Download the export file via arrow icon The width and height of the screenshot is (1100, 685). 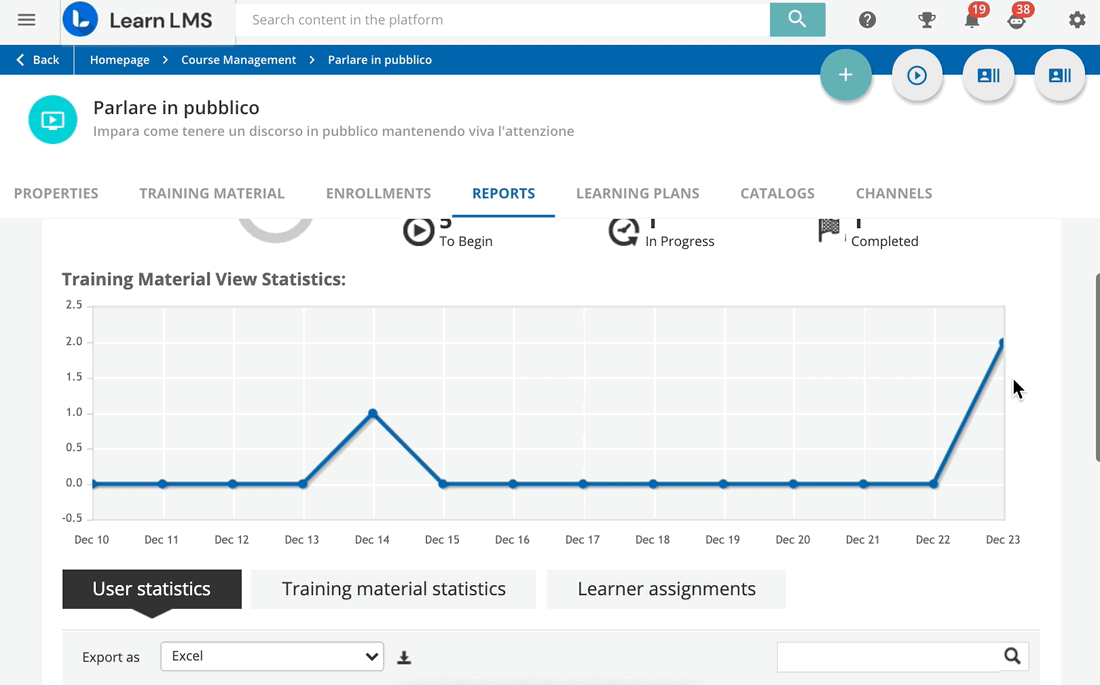click(x=404, y=658)
